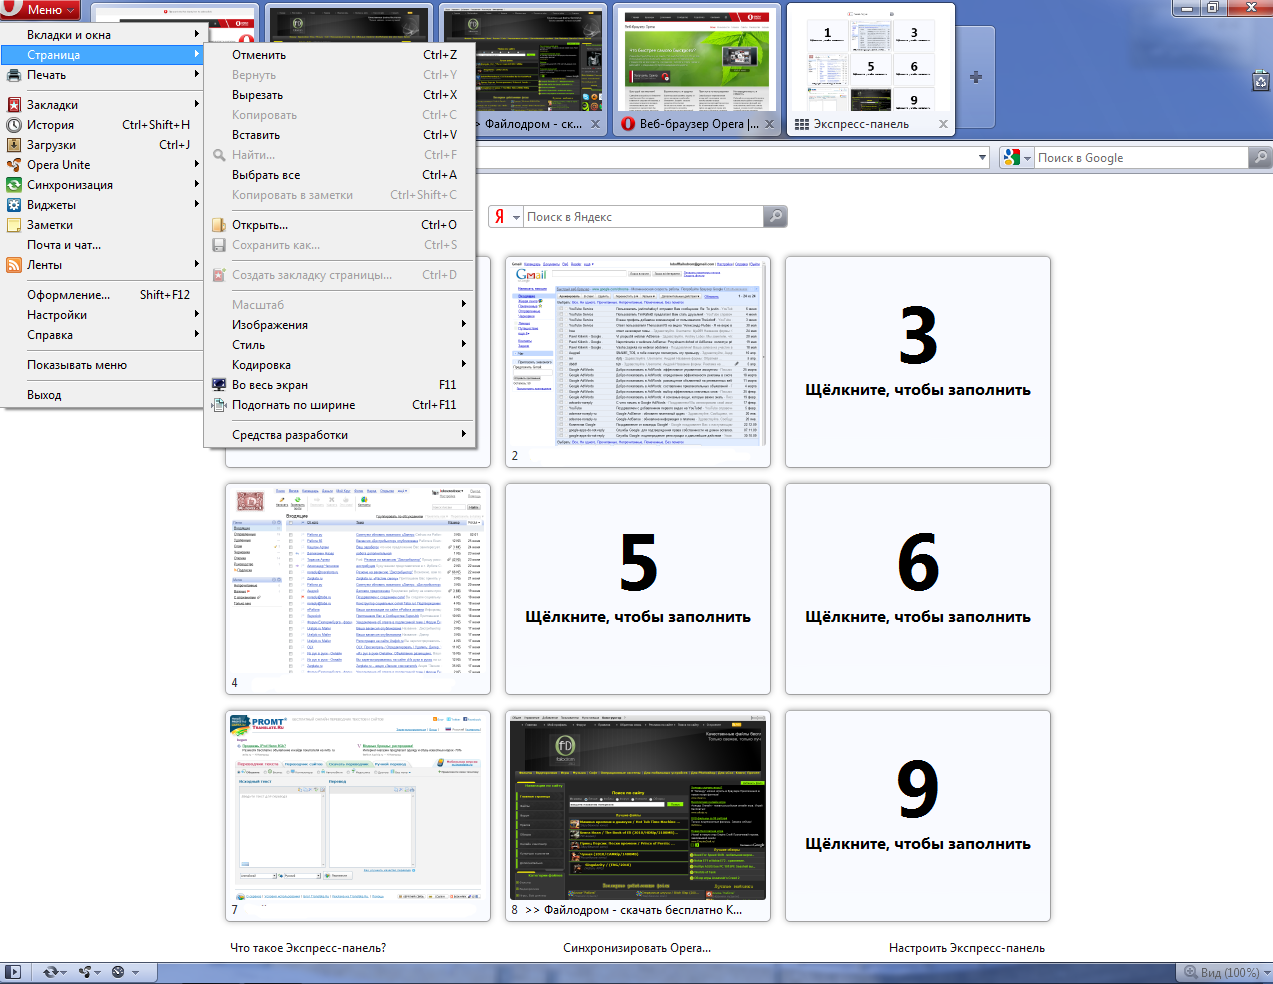Click the monitor icon beside Во весь экран
The height and width of the screenshot is (984, 1273).
(x=219, y=385)
